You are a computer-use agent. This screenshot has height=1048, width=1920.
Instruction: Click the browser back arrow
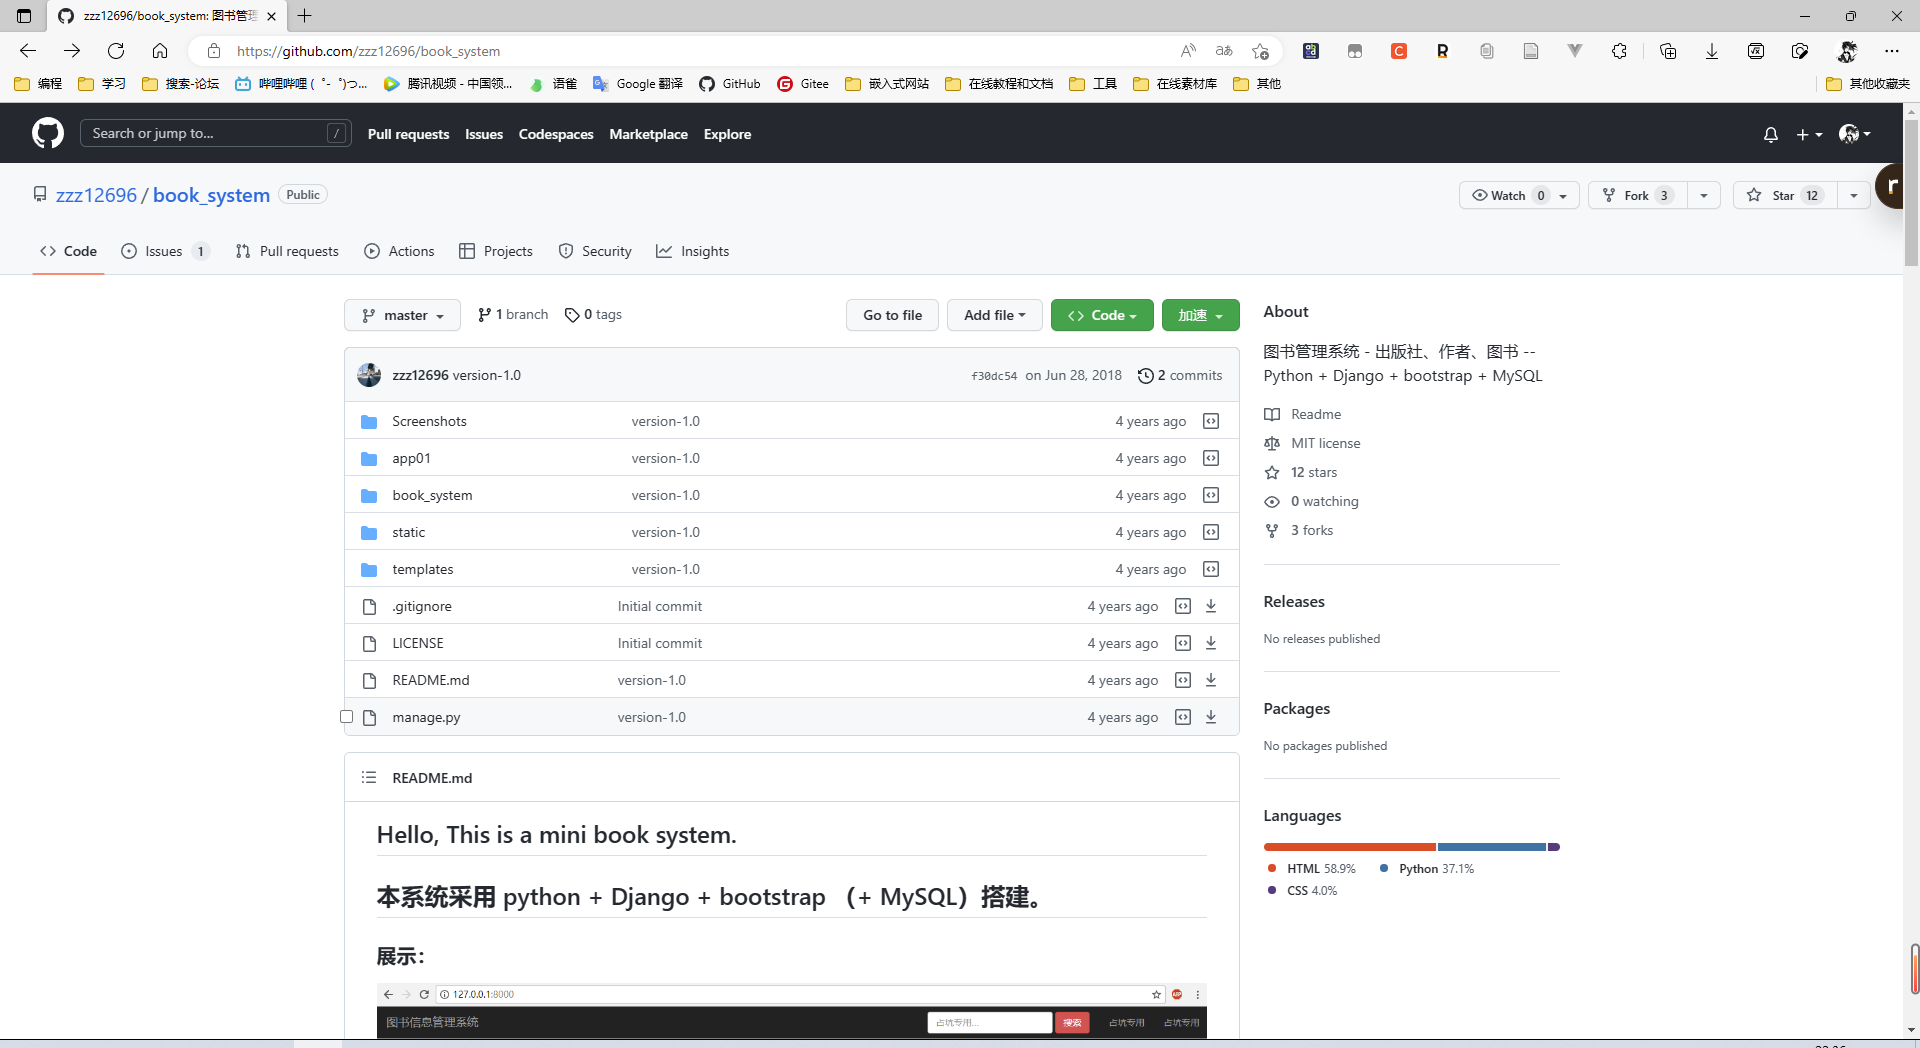click(28, 51)
